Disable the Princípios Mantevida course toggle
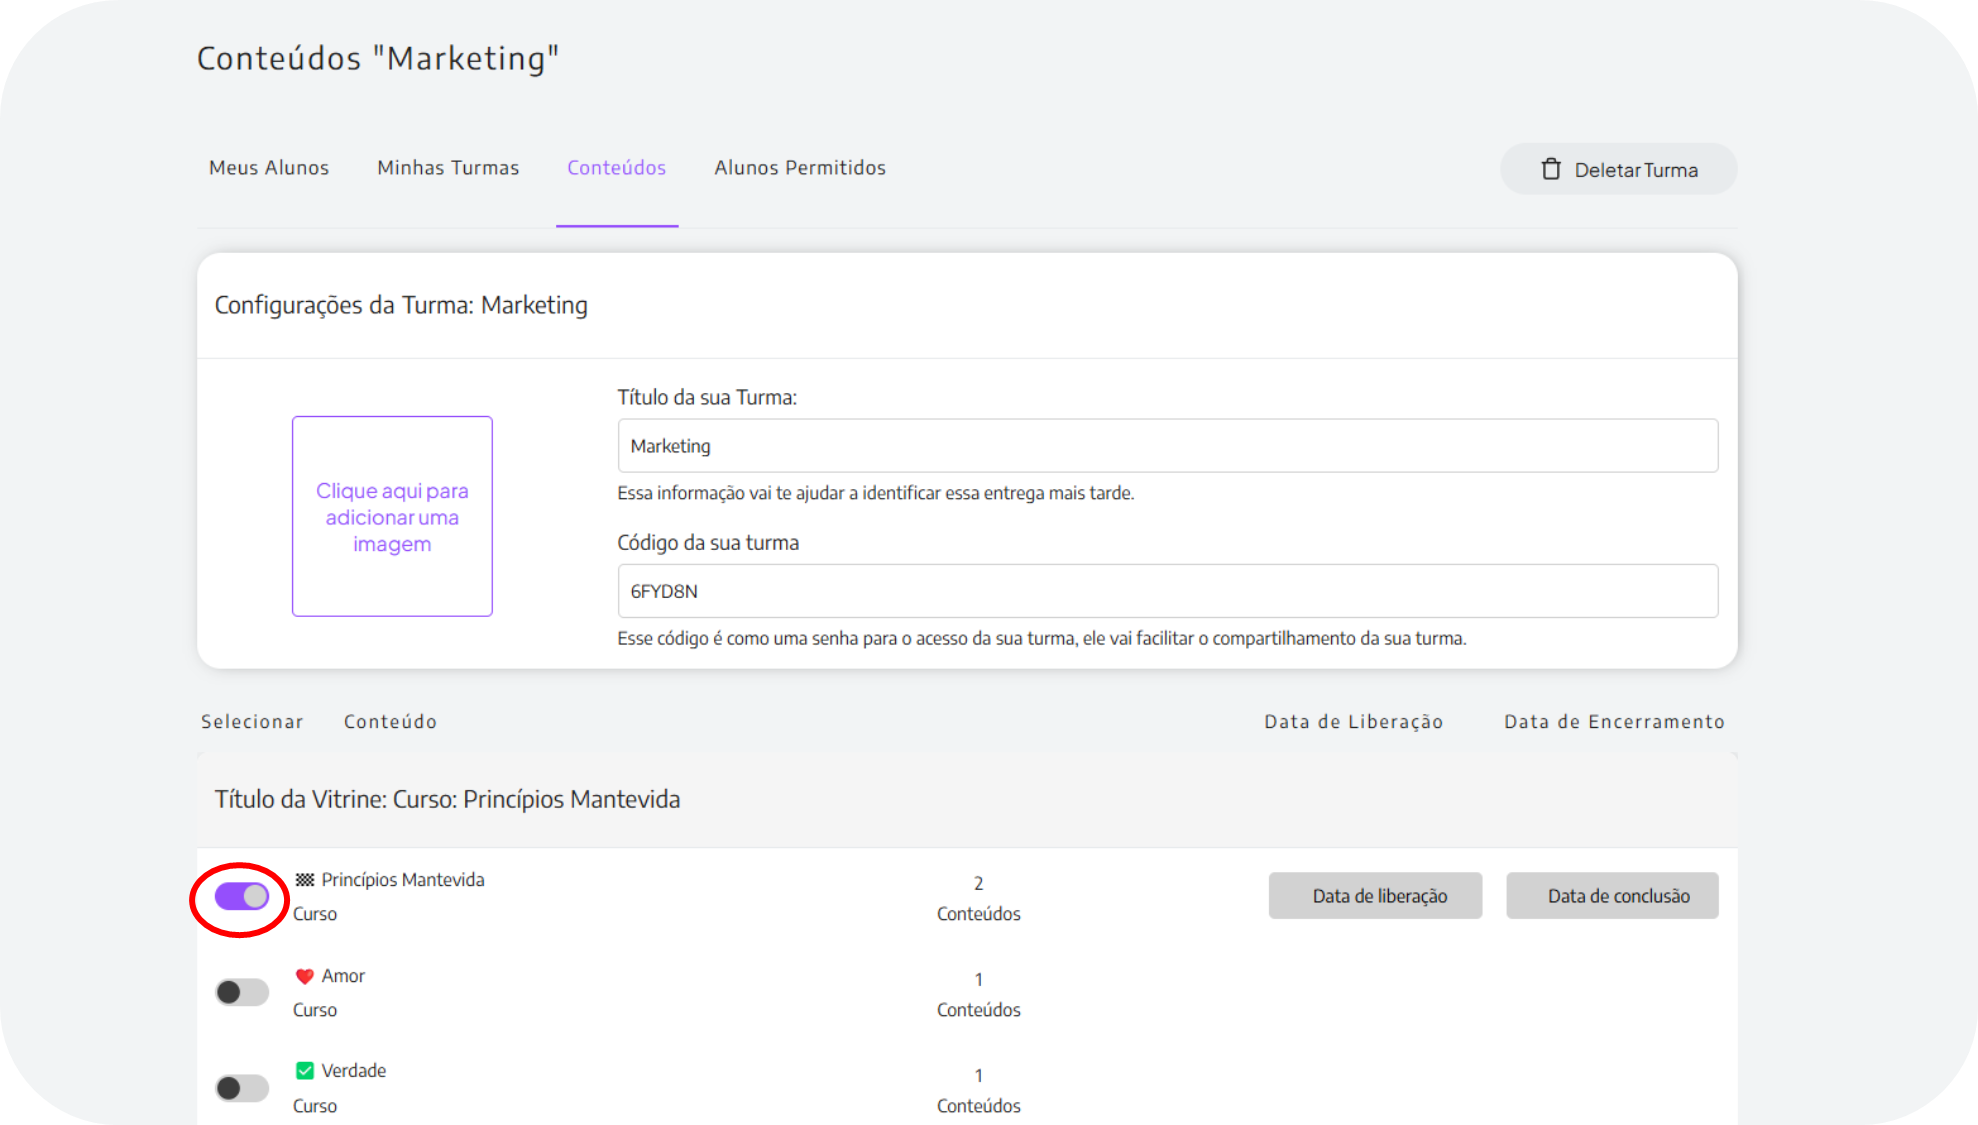The height and width of the screenshot is (1125, 1978). (x=242, y=896)
